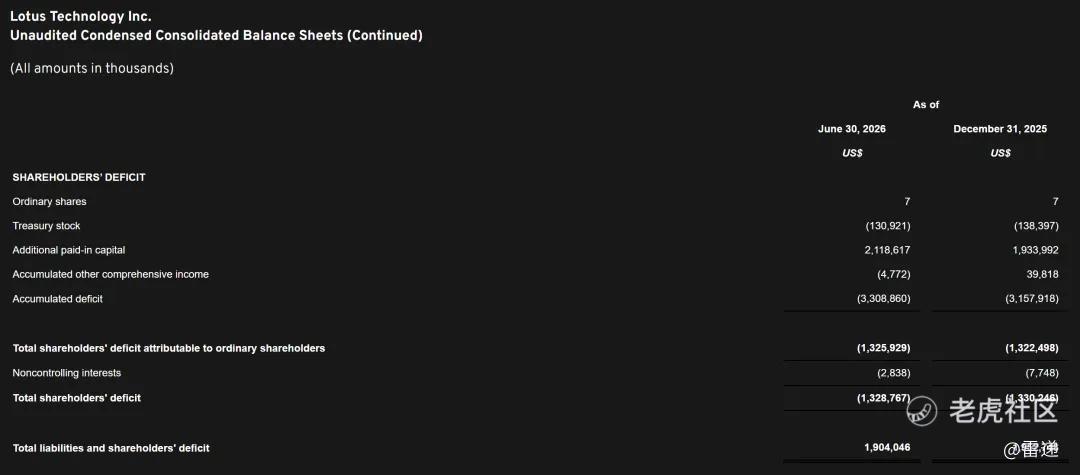Click the December 31, 2025 column header
Viewport: 1080px width, 475px height.
[x=1000, y=129]
